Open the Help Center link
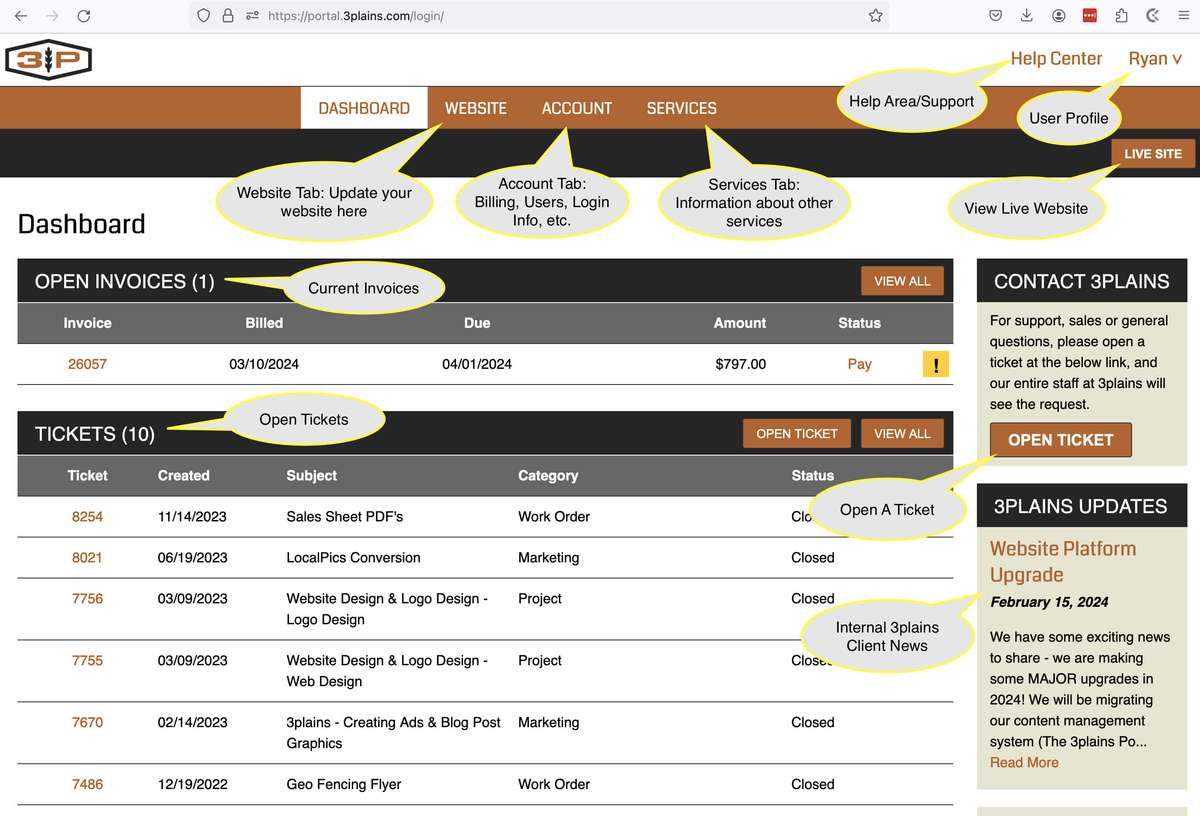 click(x=1056, y=59)
